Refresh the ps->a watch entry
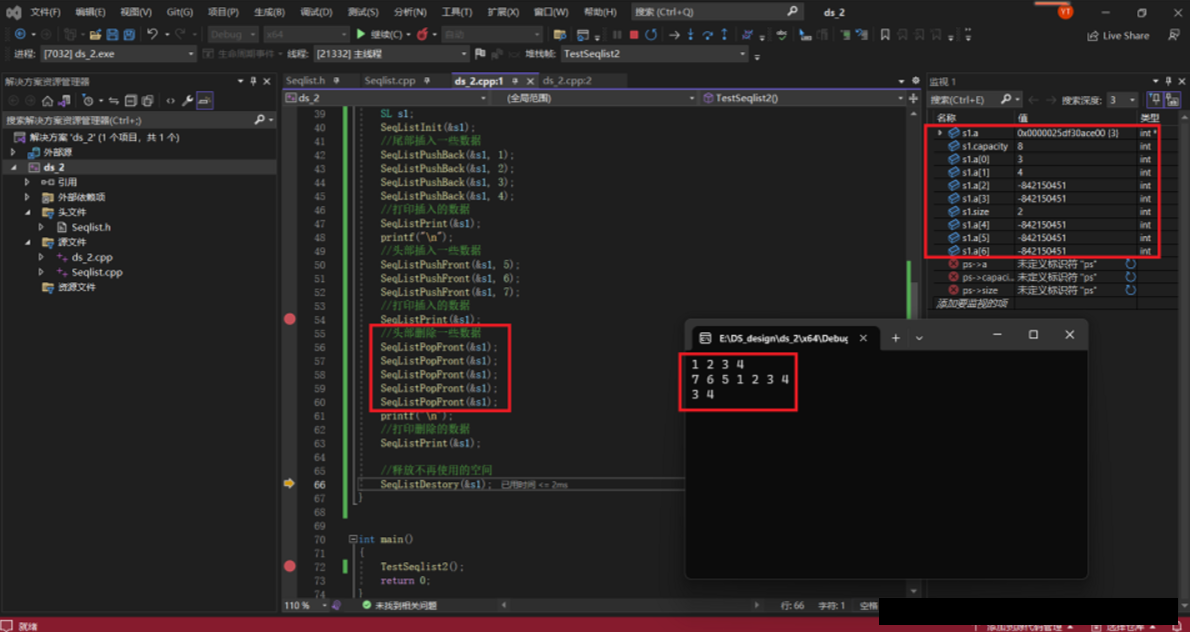Screen dimensions: 1190x632 click(x=1130, y=264)
